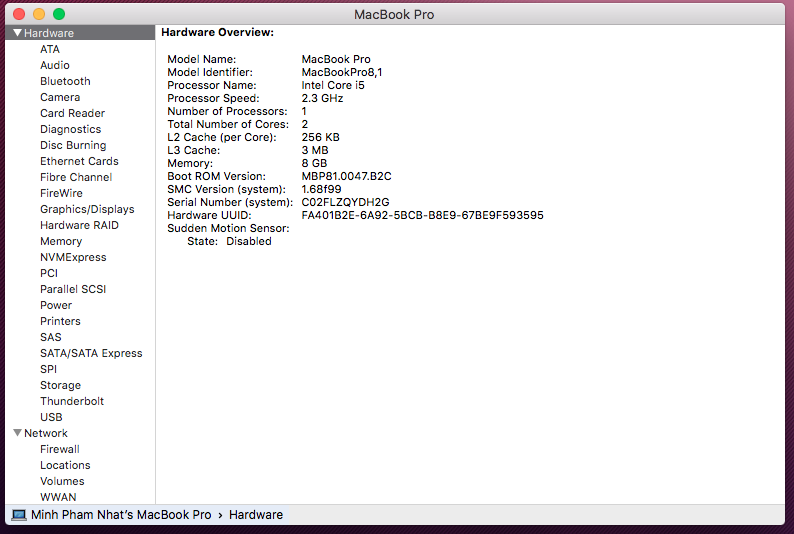Click the Hardware Overview heading
This screenshot has width=794, height=534.
click(x=217, y=32)
